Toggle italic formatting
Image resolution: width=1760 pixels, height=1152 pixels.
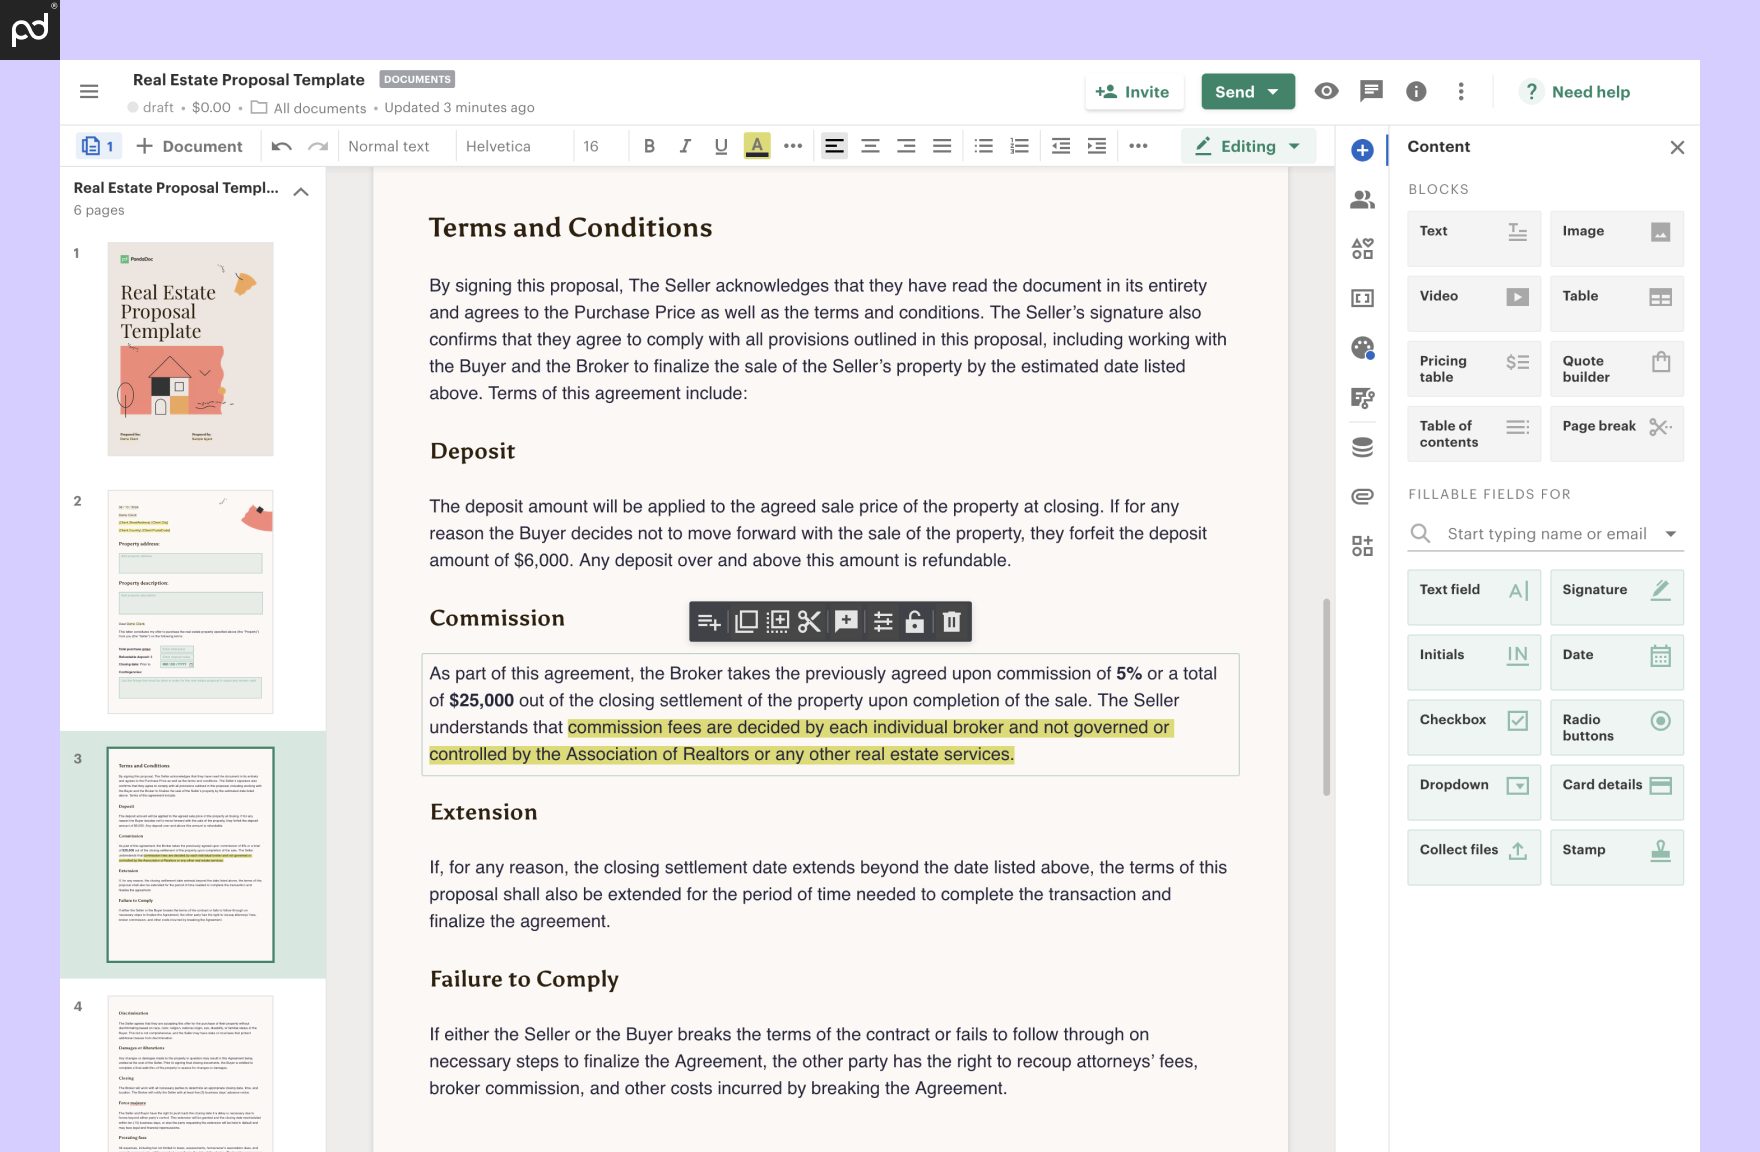tap(685, 146)
